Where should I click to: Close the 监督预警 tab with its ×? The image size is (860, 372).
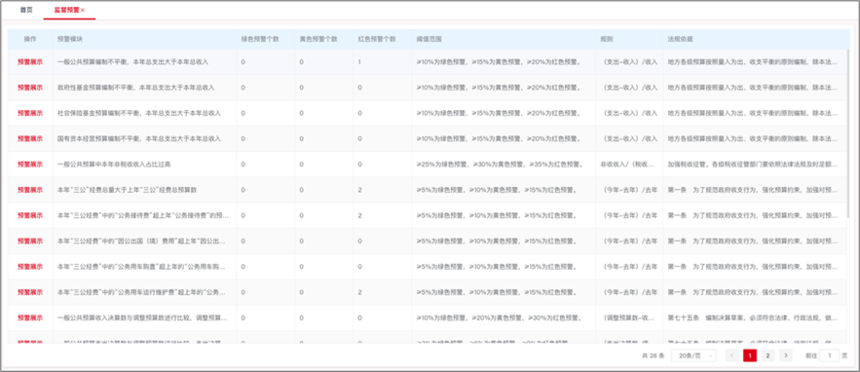(83, 10)
